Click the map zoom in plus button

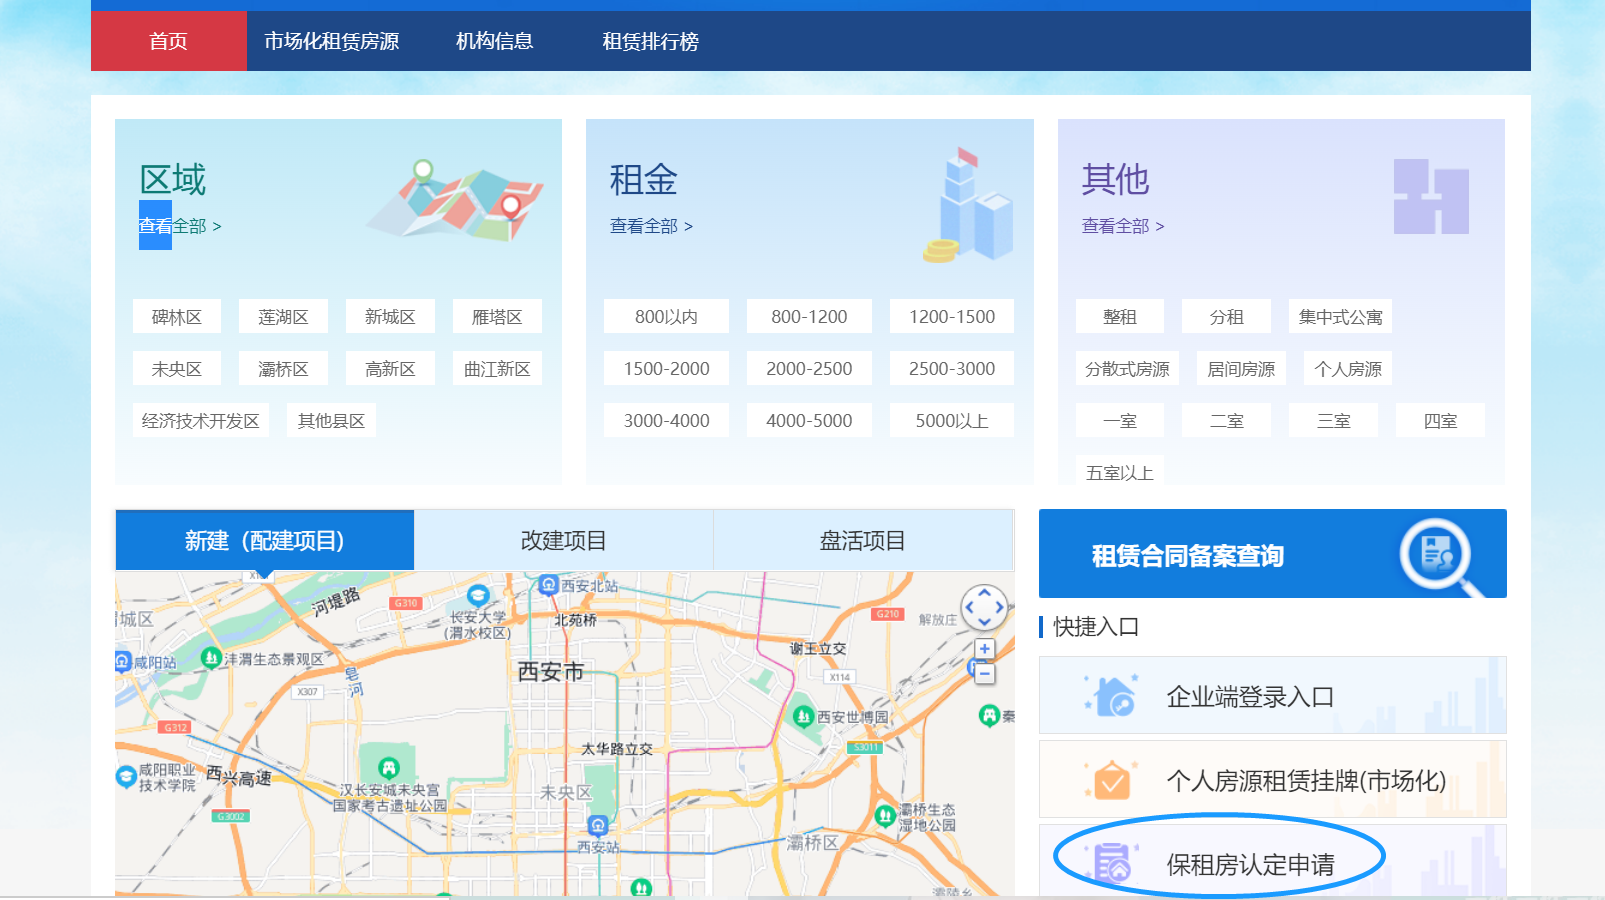point(985,649)
